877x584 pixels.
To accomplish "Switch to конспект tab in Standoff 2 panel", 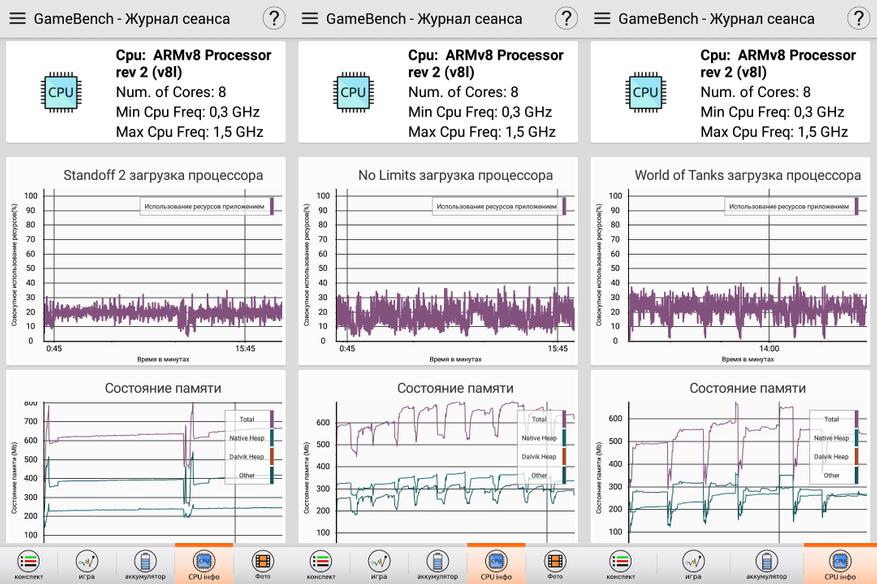I will click(x=29, y=564).
